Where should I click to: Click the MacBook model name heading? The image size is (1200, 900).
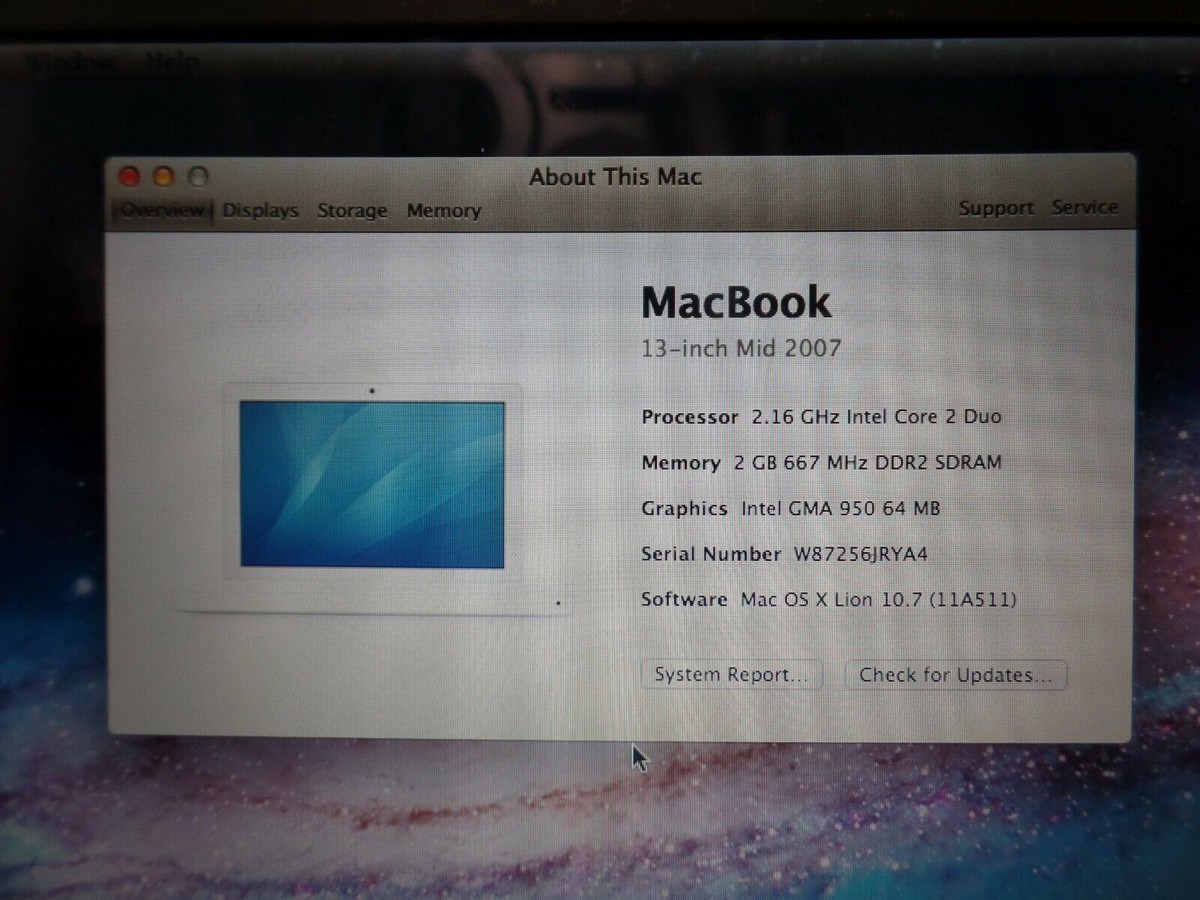pyautogui.click(x=736, y=303)
